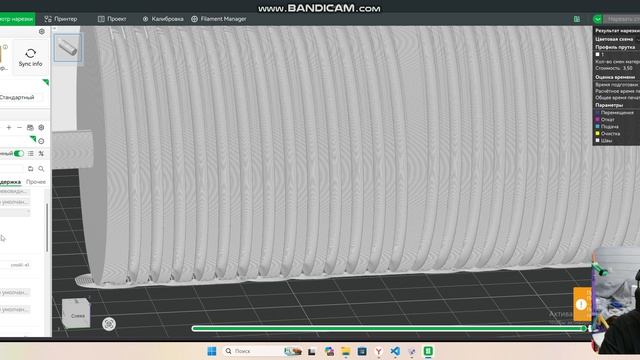Open the black terminal-like taskbar icon
The image size is (640, 360).
[x=312, y=351]
